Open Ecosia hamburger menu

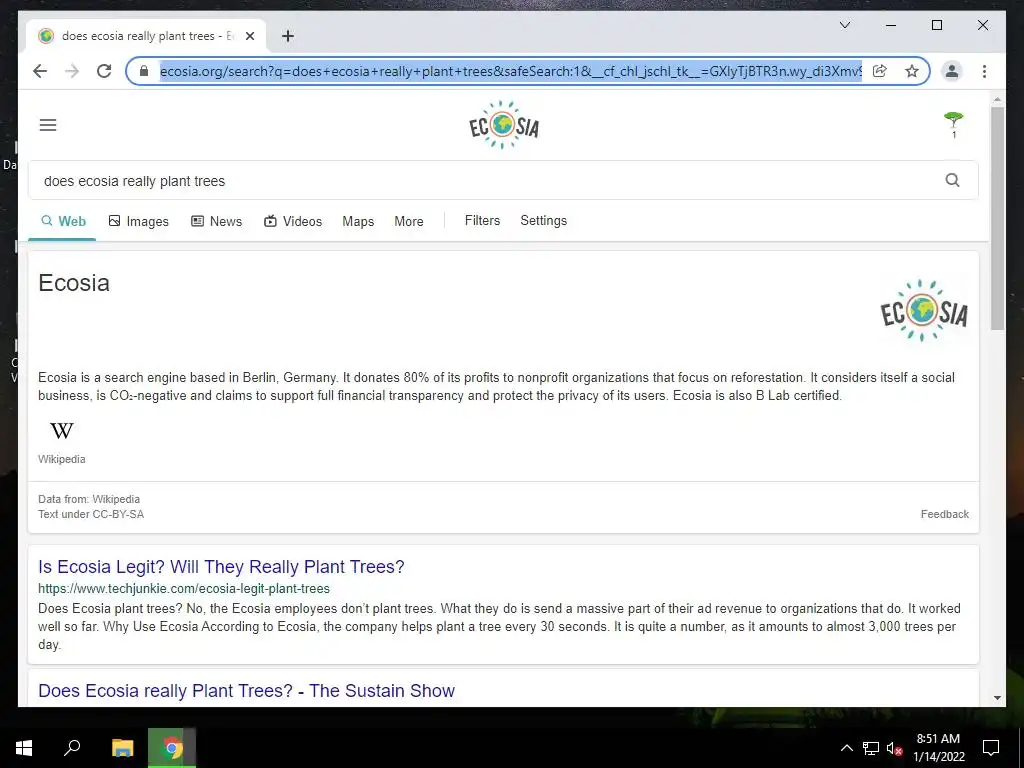coord(48,125)
